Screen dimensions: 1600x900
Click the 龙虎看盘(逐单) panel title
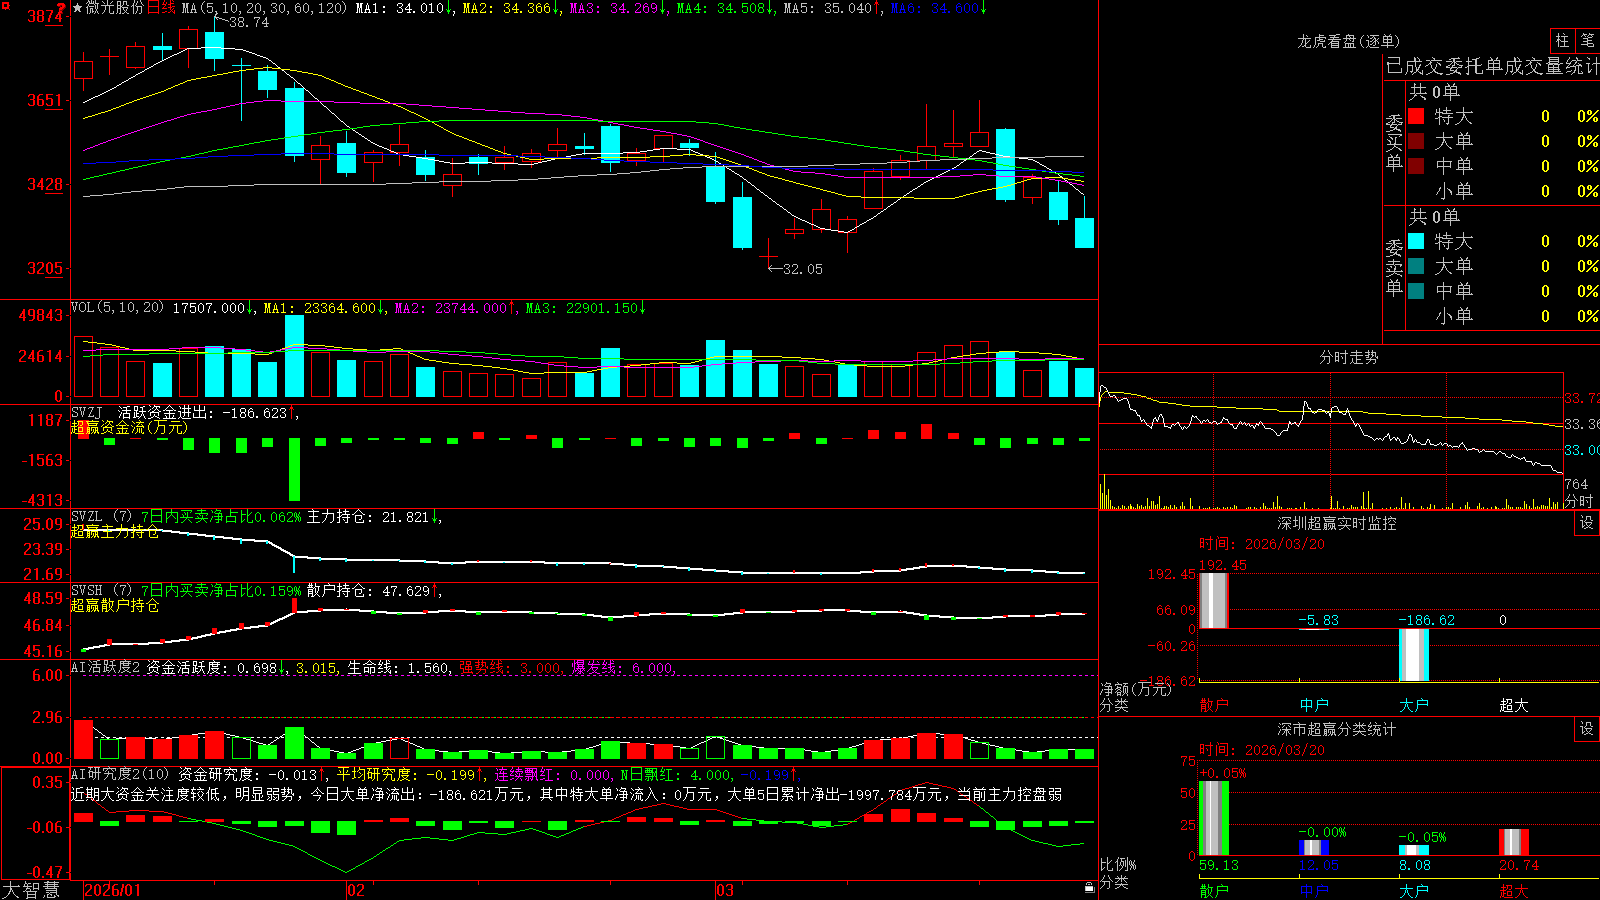(1348, 41)
